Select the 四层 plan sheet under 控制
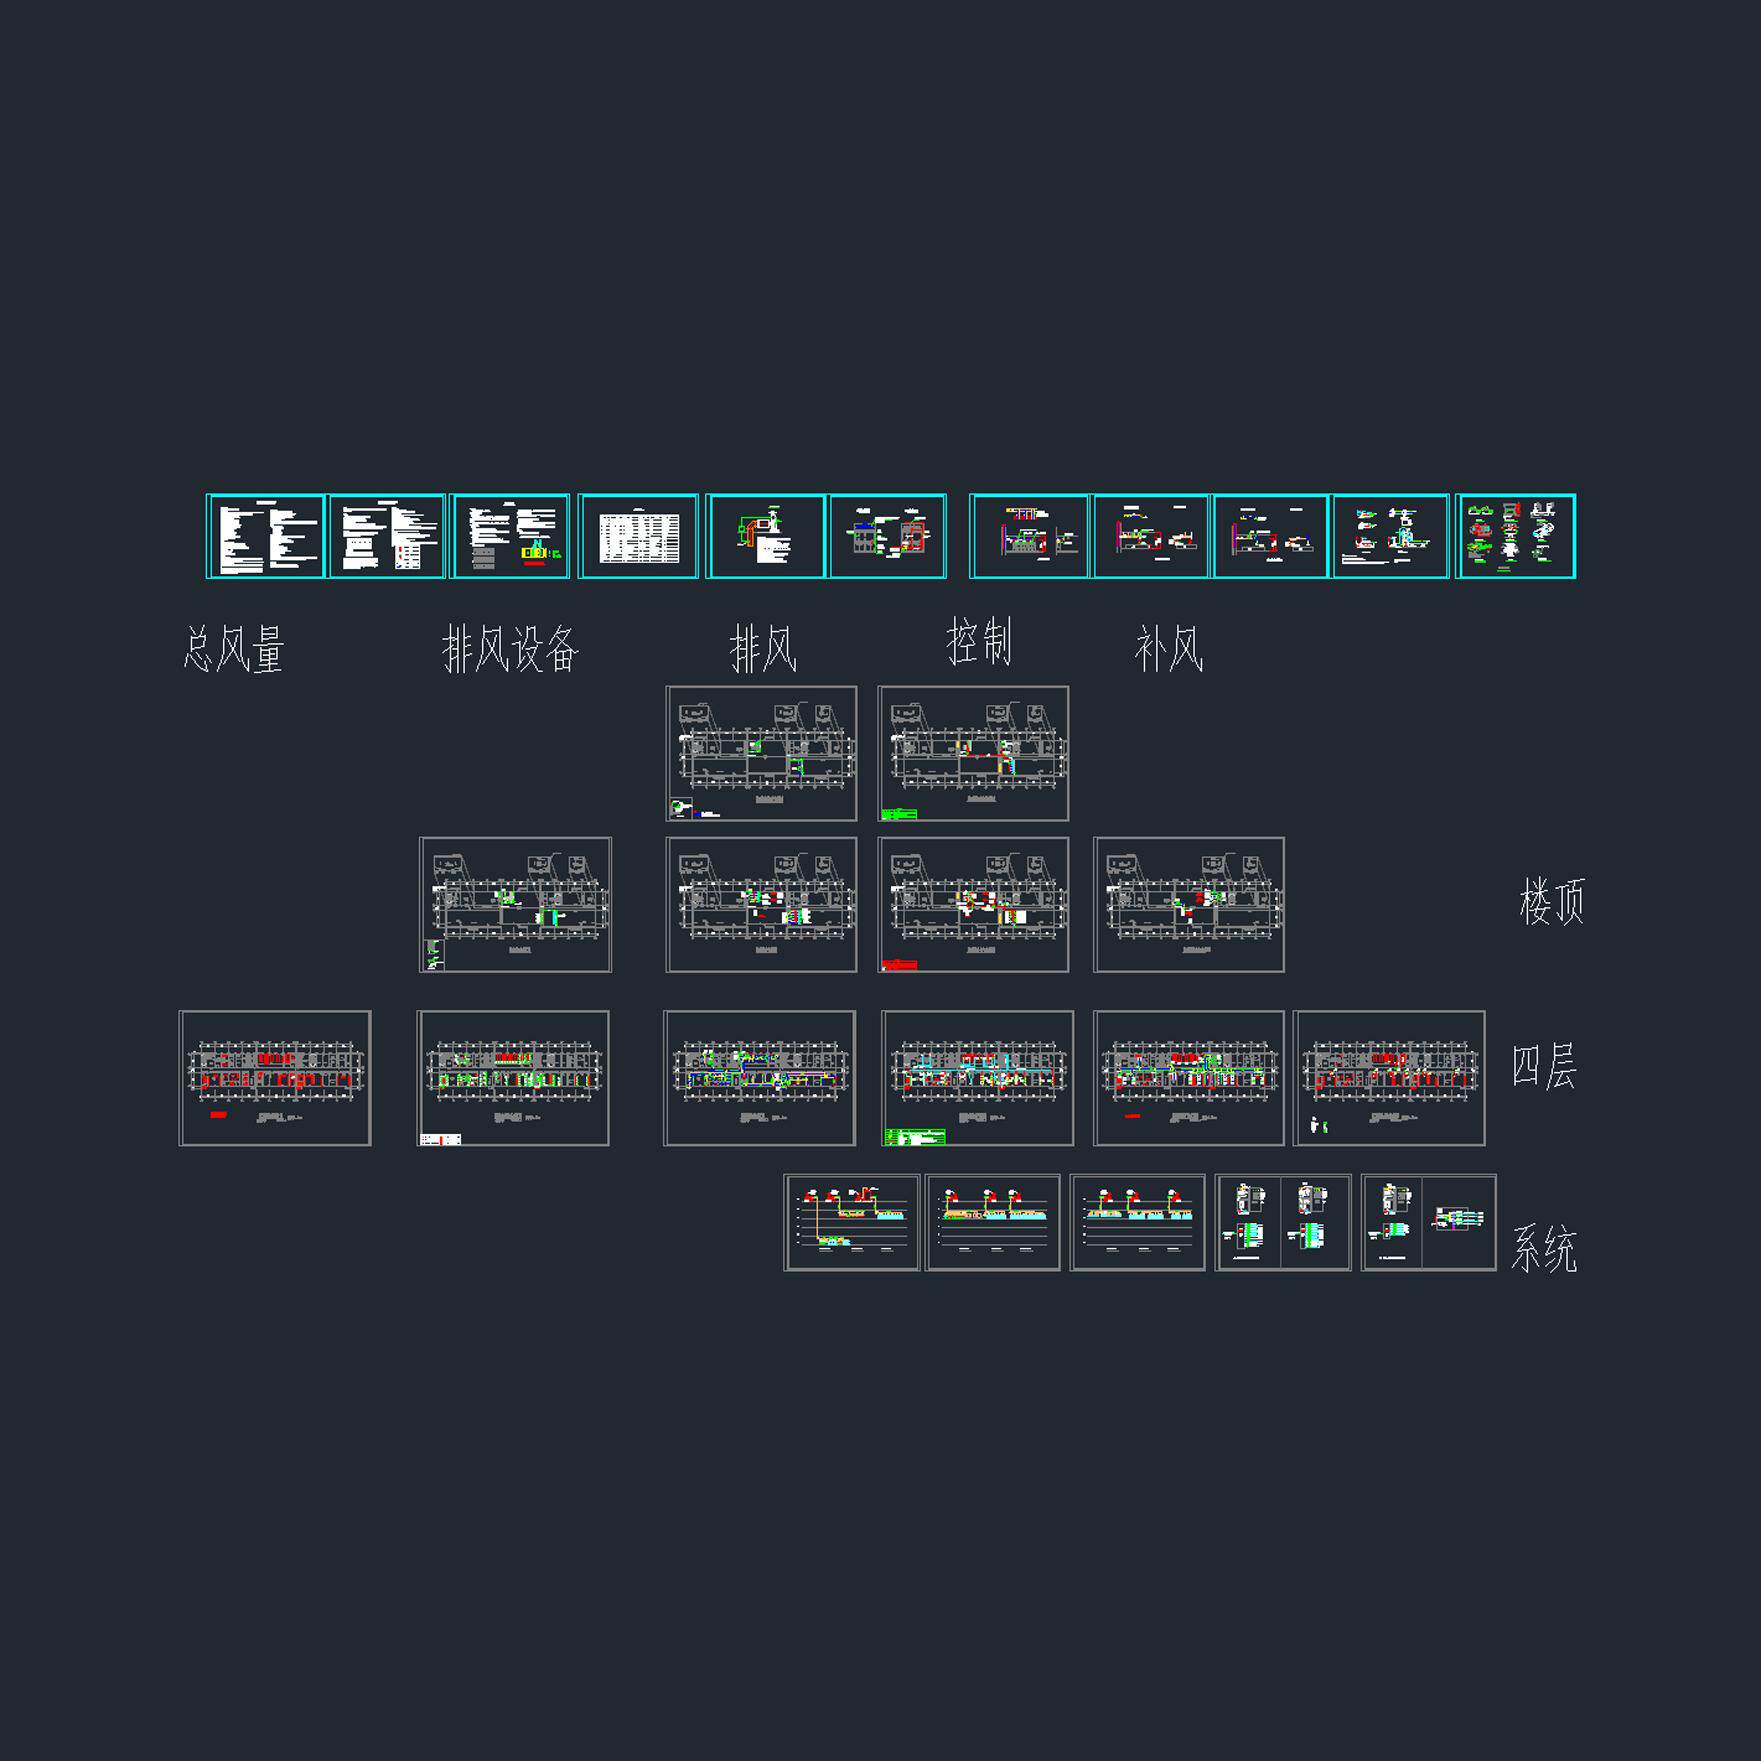1761x1761 pixels. point(978,1078)
